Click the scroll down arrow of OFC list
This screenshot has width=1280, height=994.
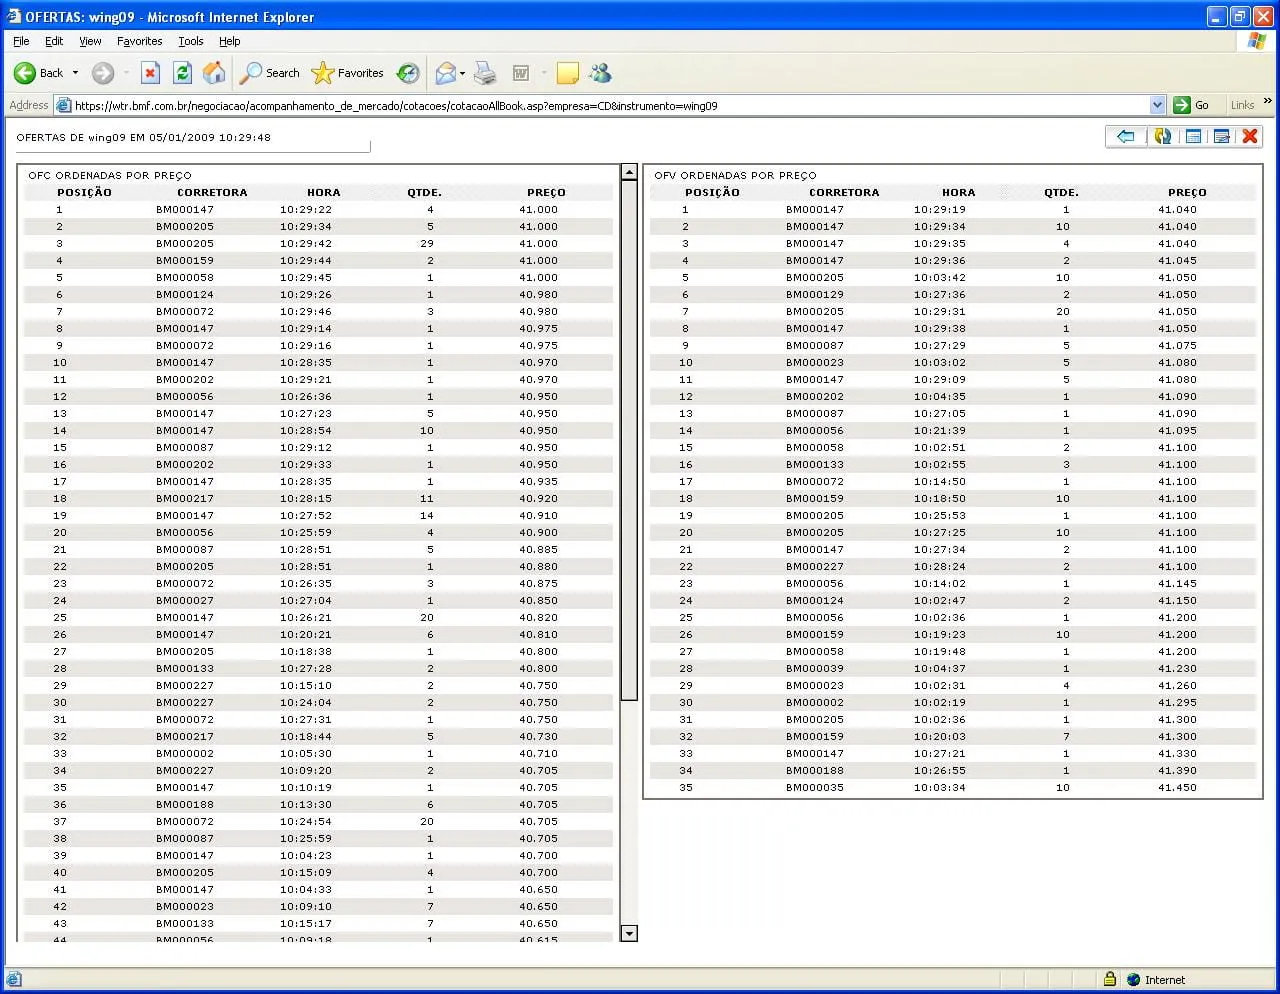pyautogui.click(x=629, y=934)
